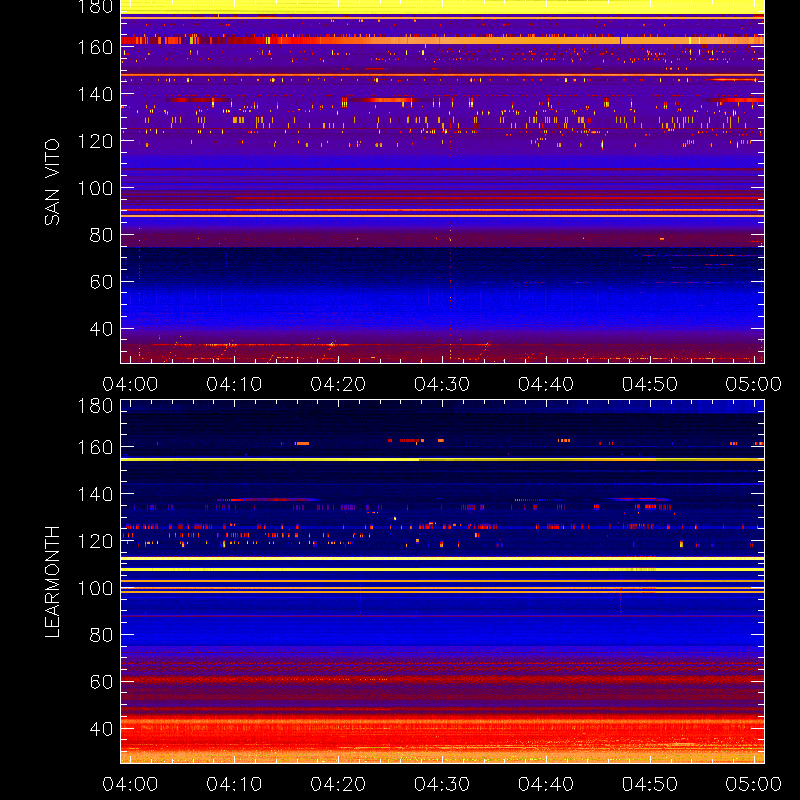This screenshot has width=800, height=800.
Task: Select the 80 tick label on San Vito plot
Action: [x=101, y=235]
